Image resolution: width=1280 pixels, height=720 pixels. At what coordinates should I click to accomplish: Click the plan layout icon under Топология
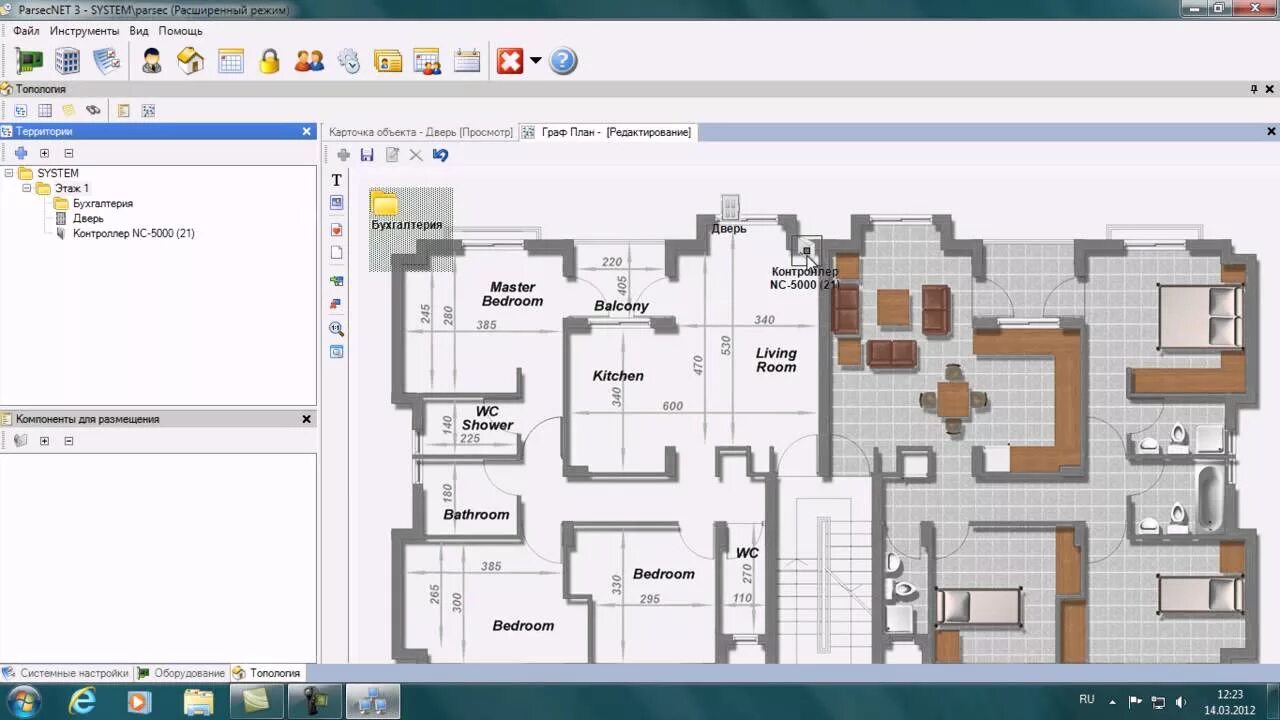point(148,111)
